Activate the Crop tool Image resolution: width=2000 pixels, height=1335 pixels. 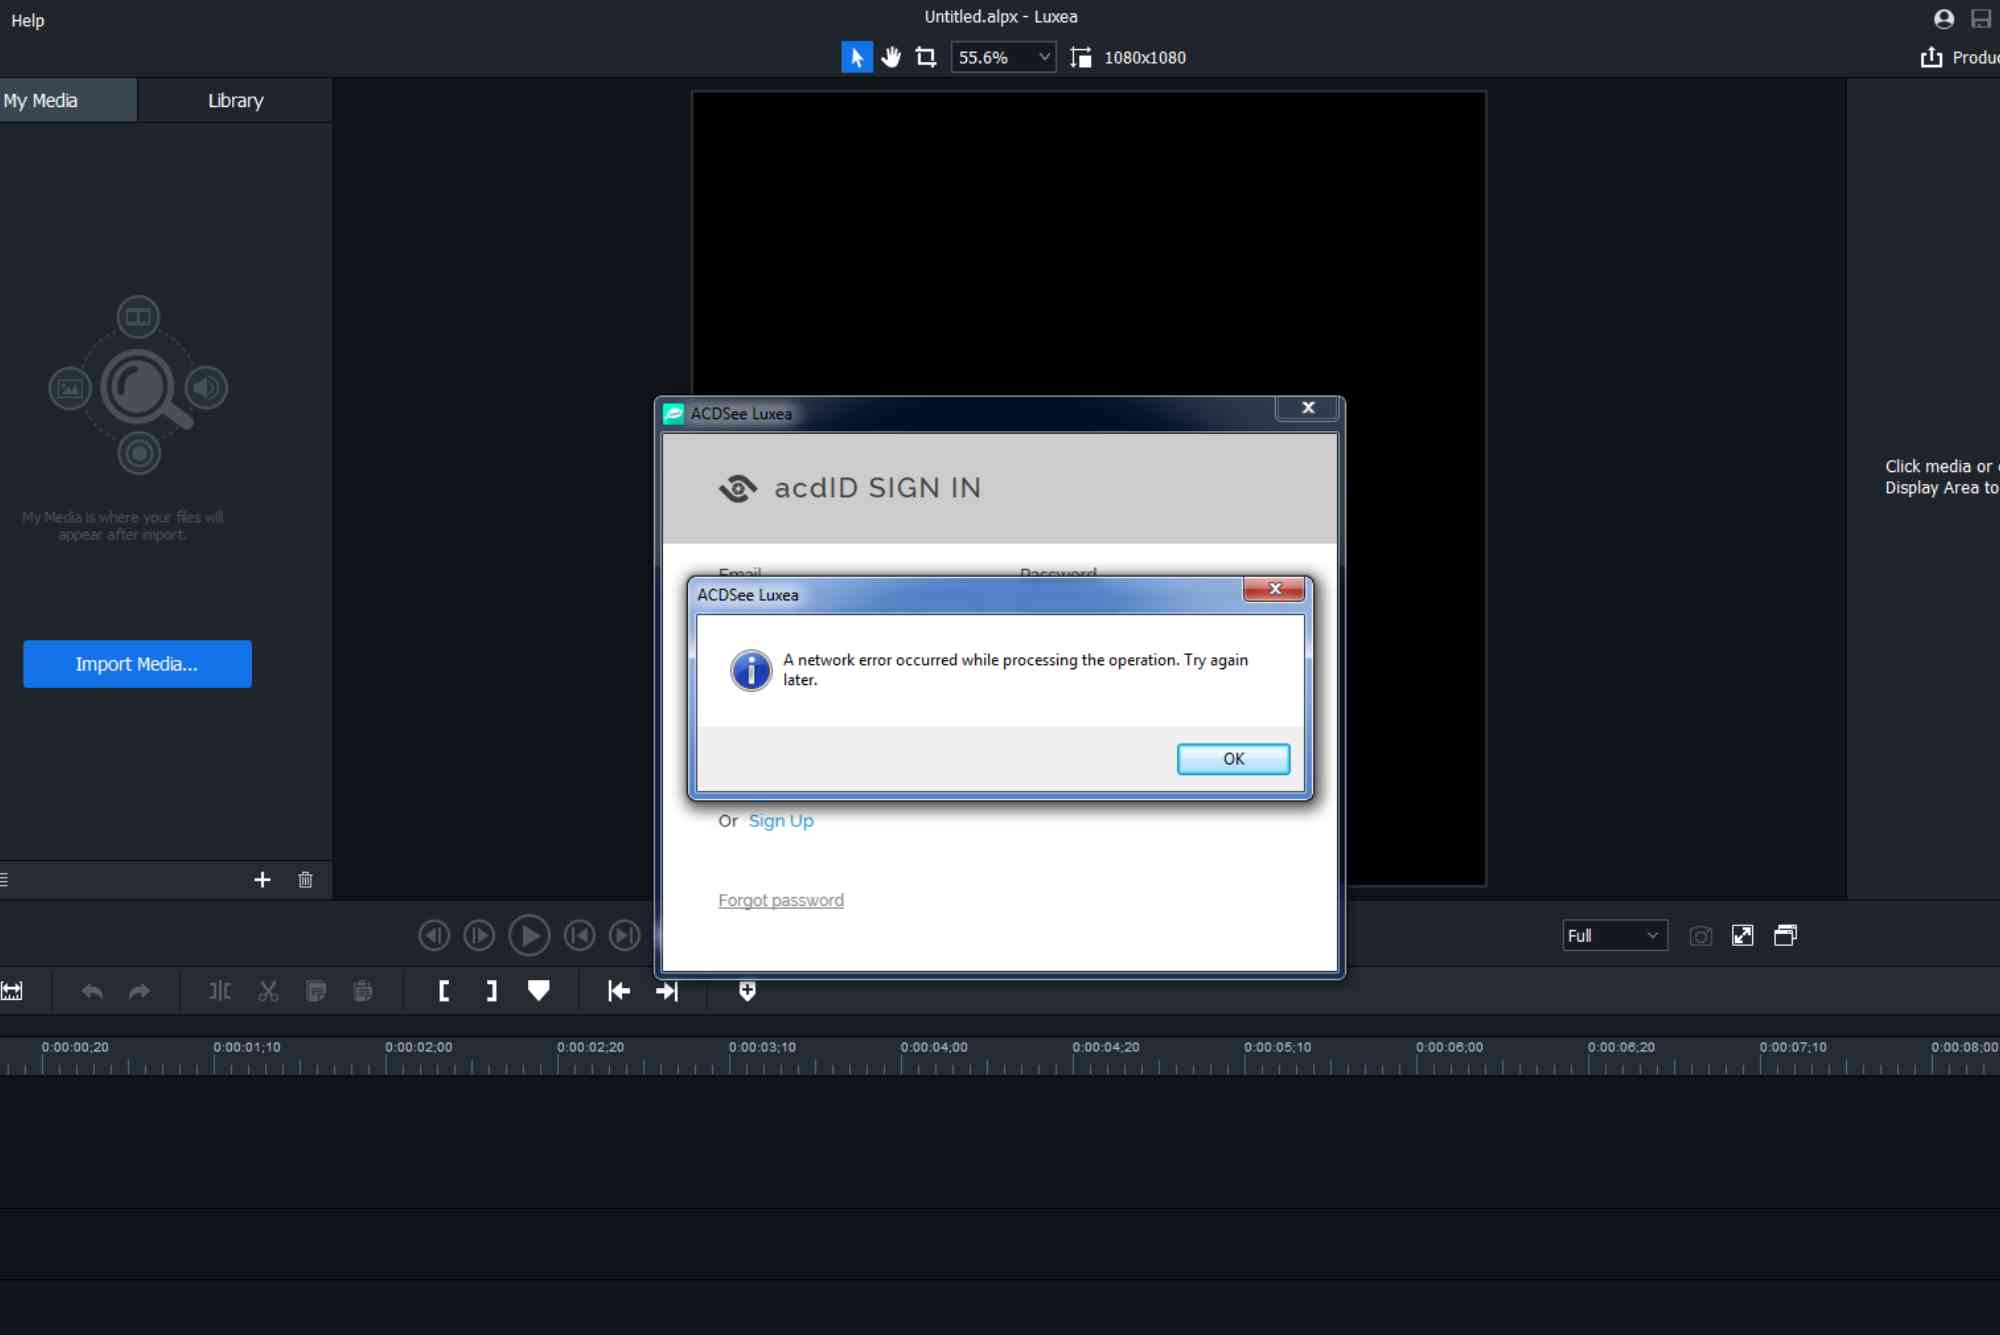click(x=926, y=57)
